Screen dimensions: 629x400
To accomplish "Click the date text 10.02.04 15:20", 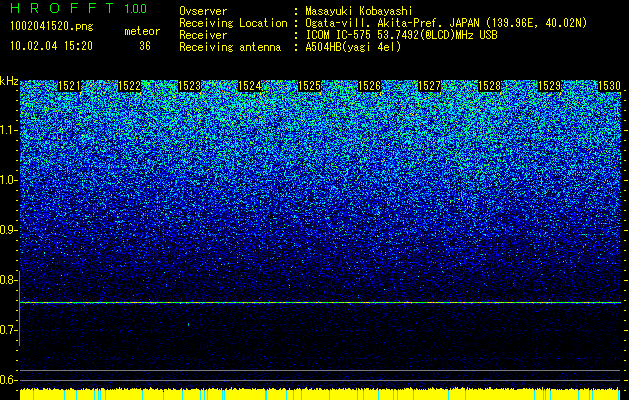I will [x=51, y=46].
